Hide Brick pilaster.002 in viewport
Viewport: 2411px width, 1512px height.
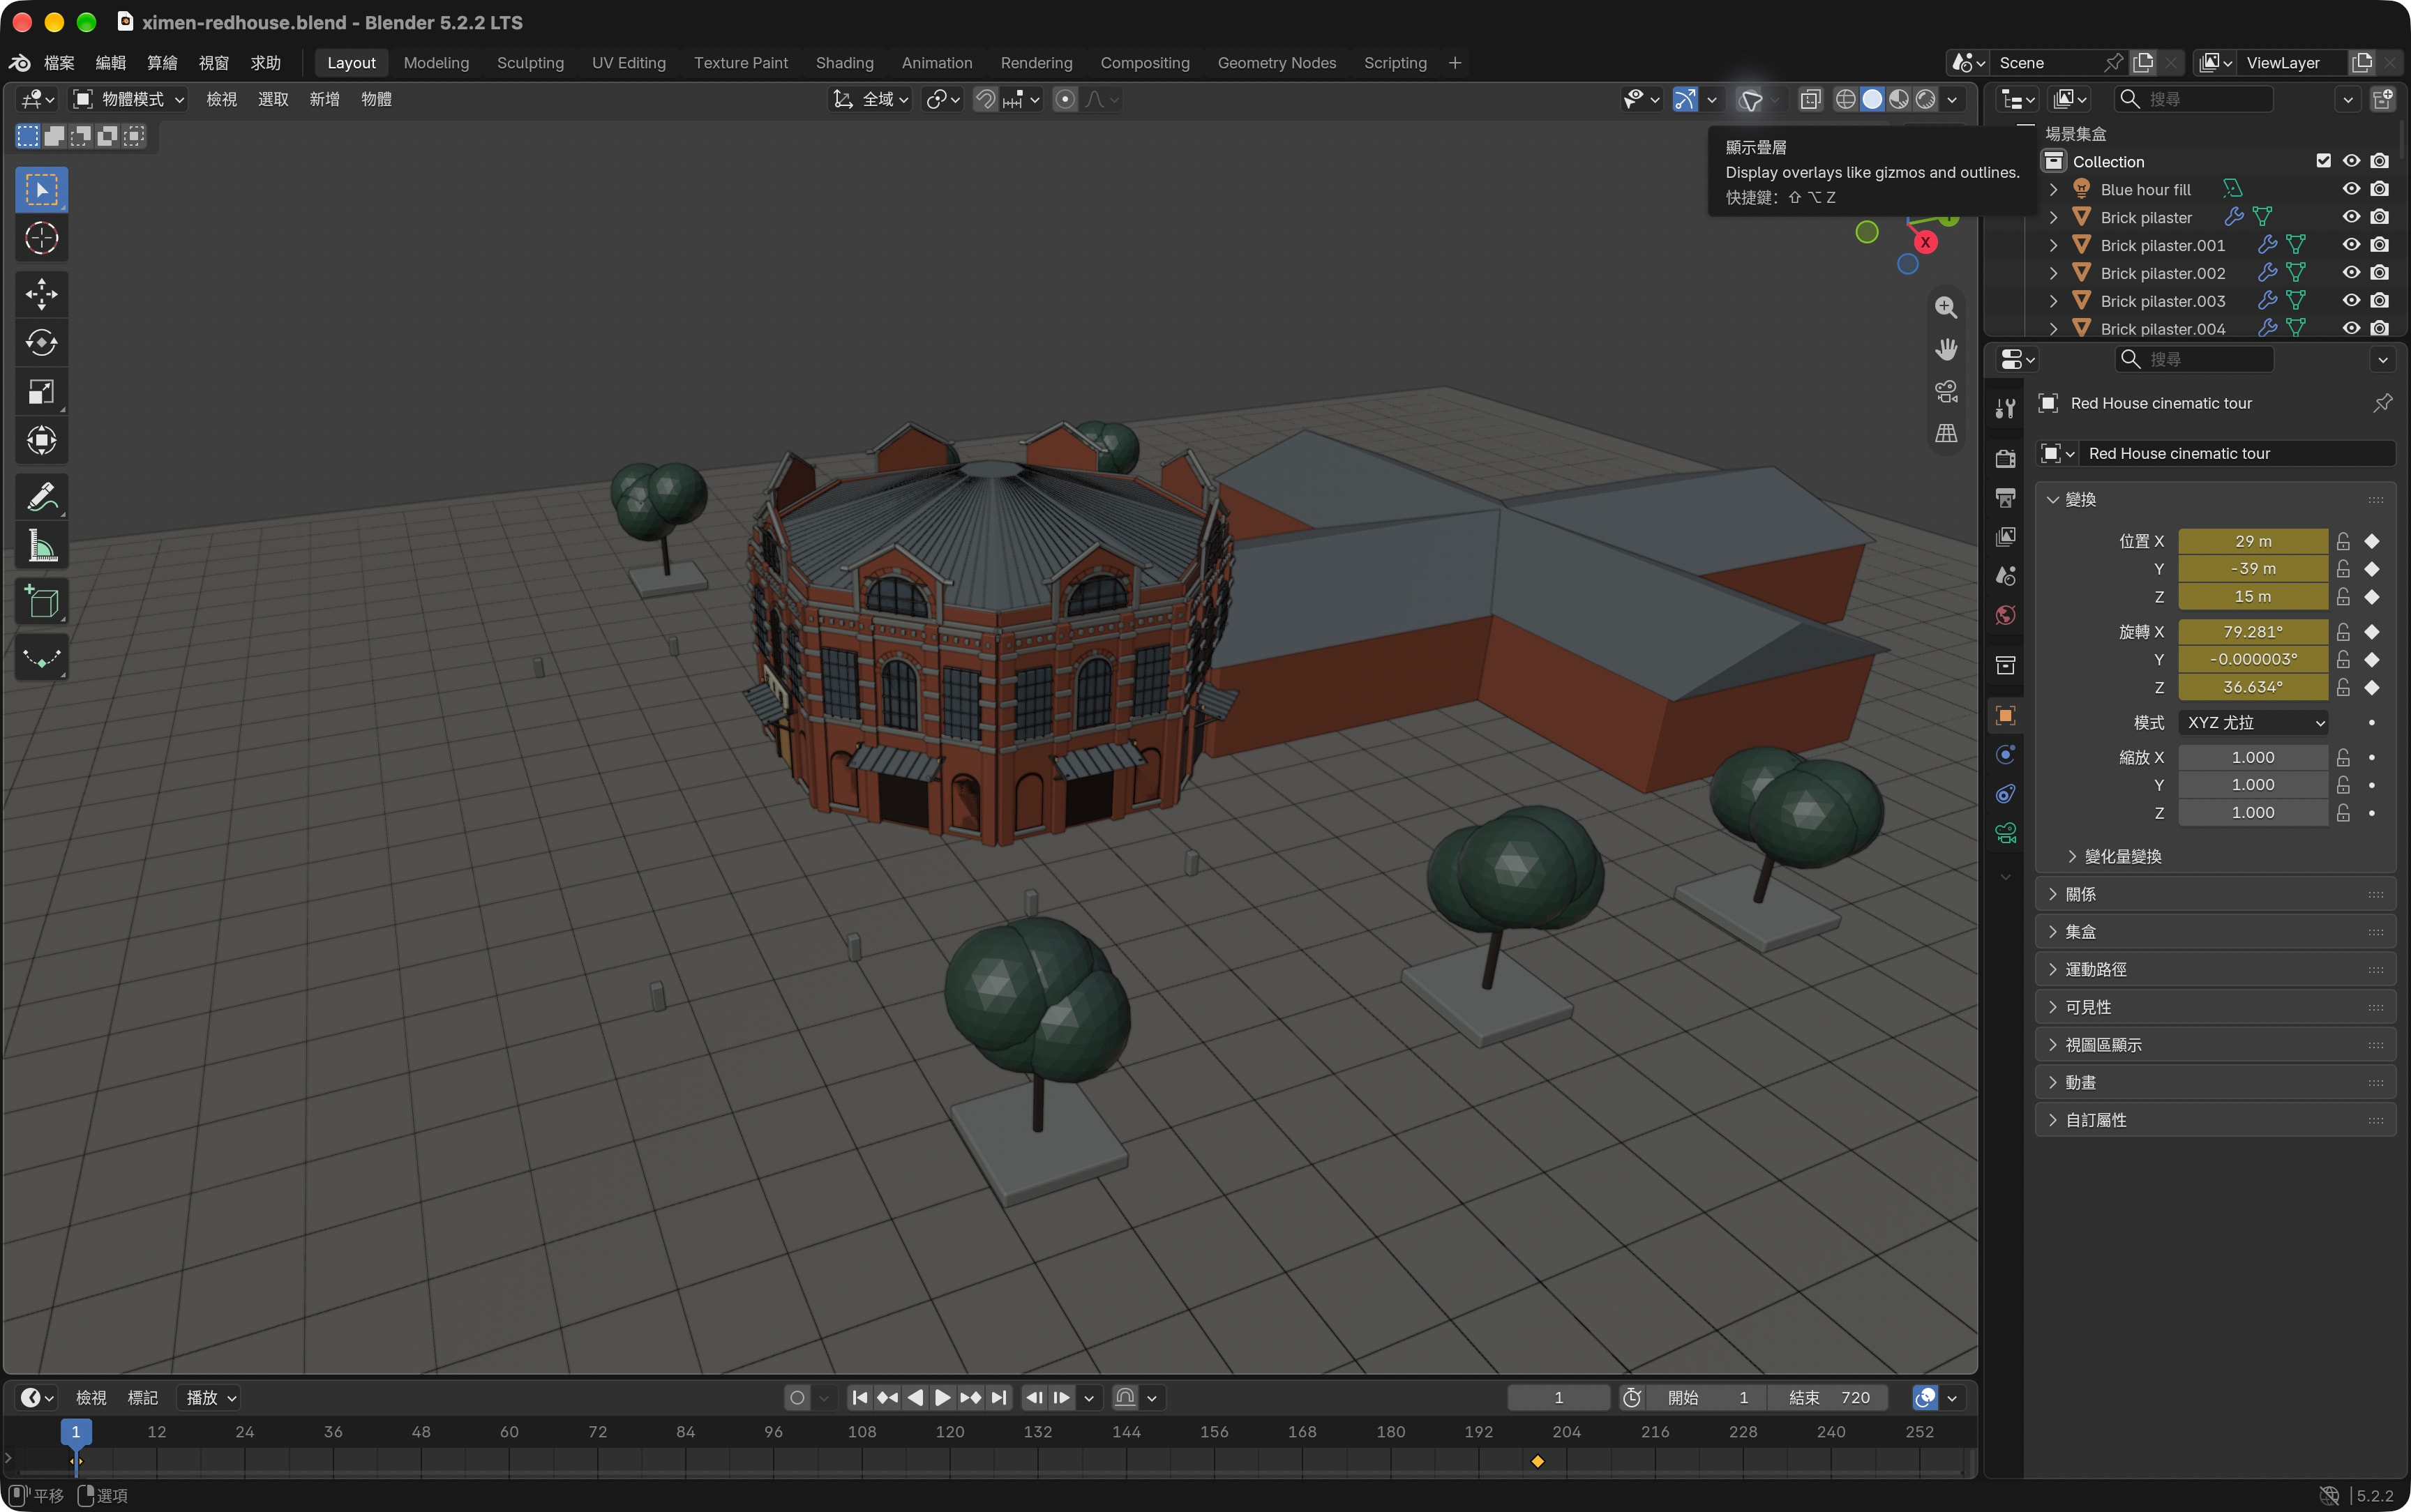pyautogui.click(x=2351, y=273)
